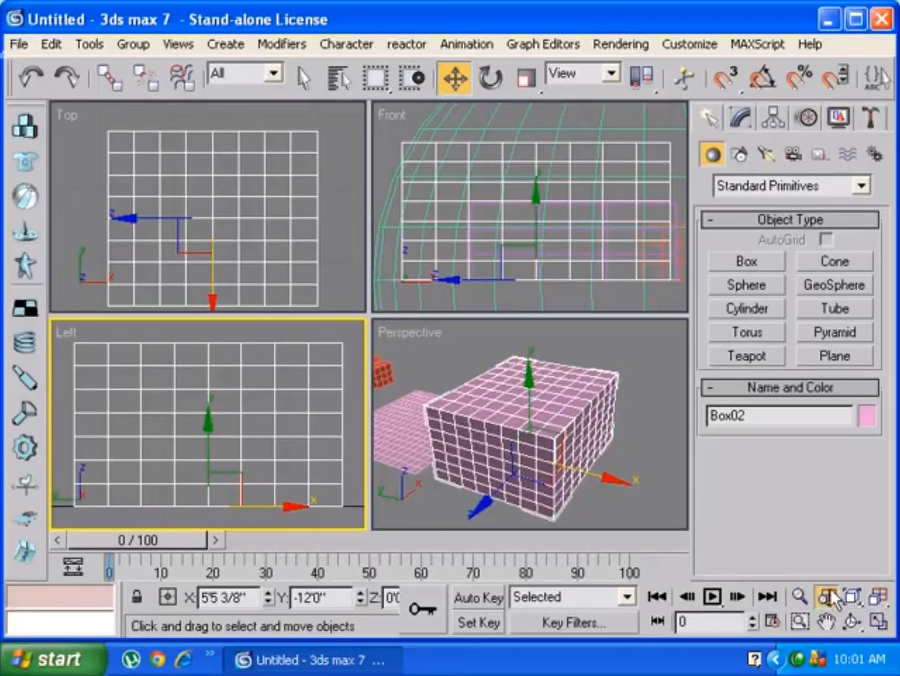Click the Pyramid object type button
The image size is (900, 676).
coord(835,332)
